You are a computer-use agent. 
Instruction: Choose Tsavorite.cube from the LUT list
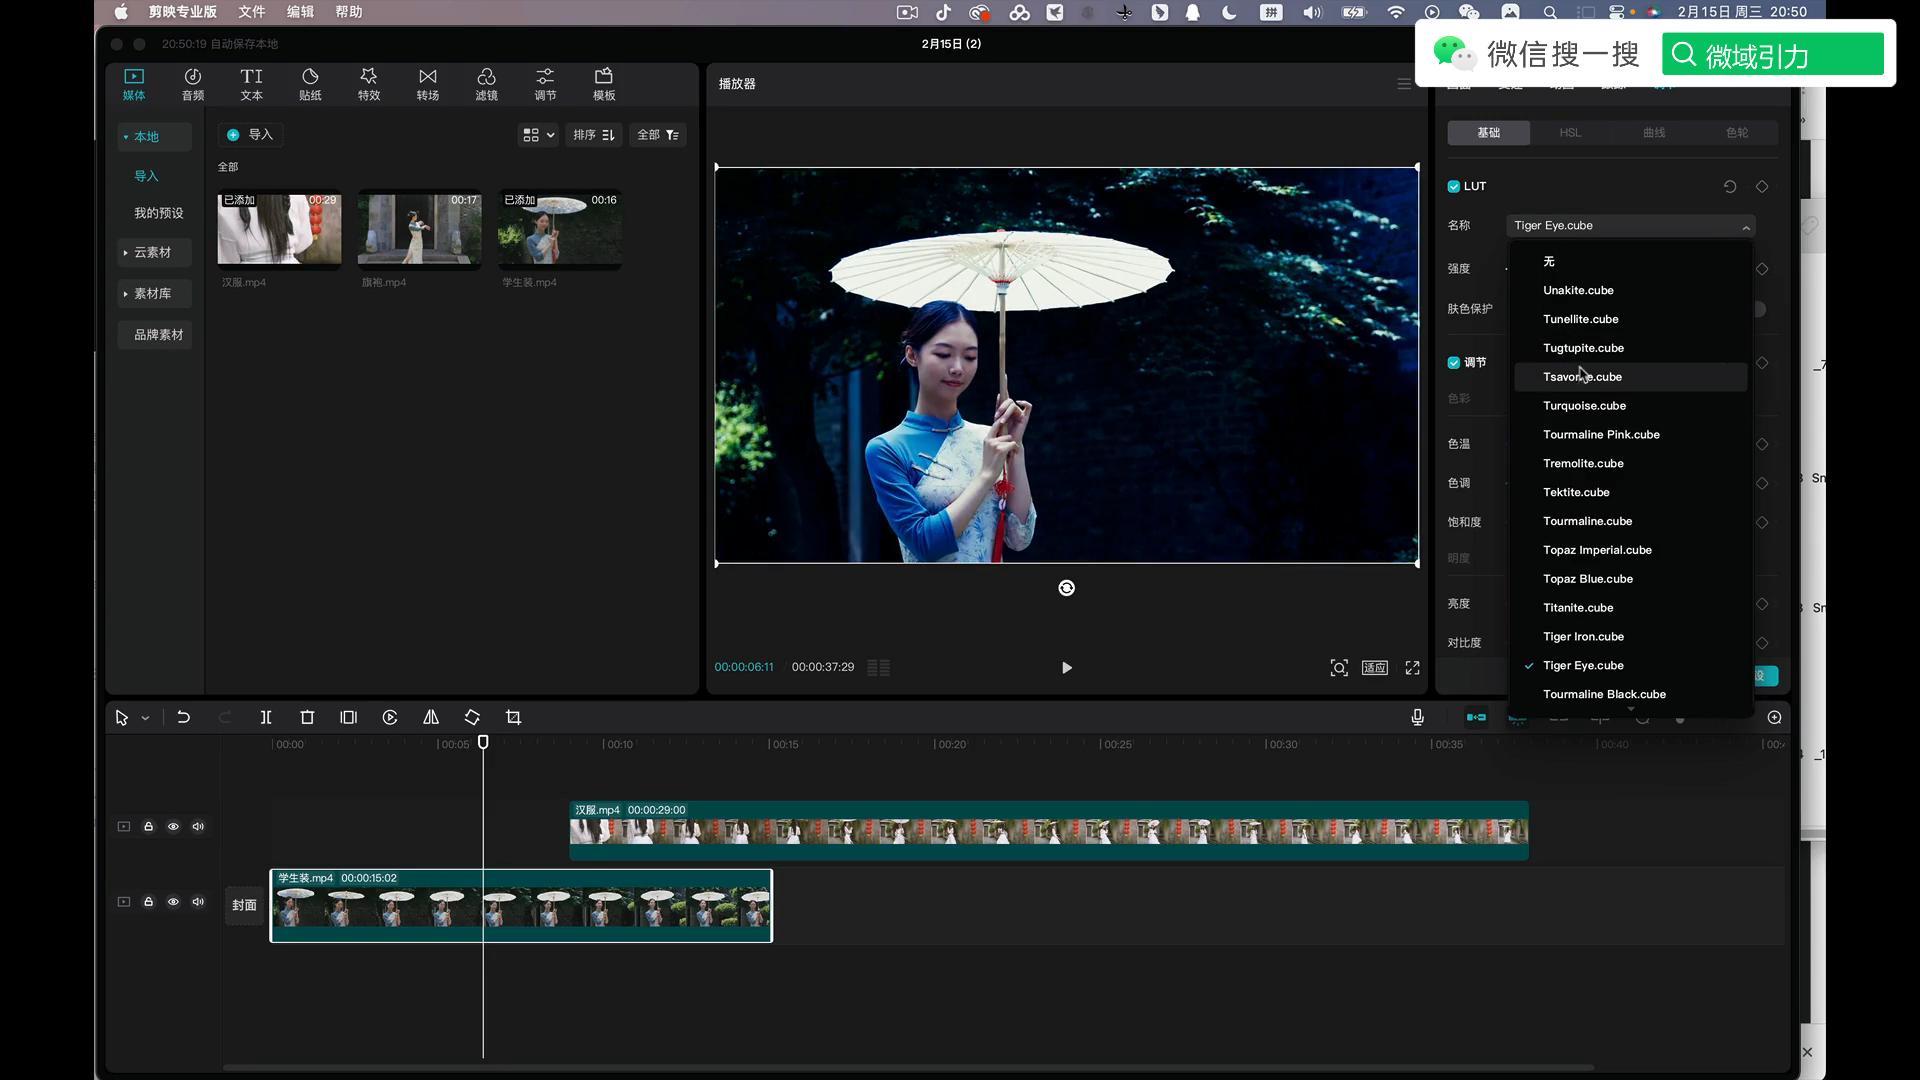[x=1631, y=377]
